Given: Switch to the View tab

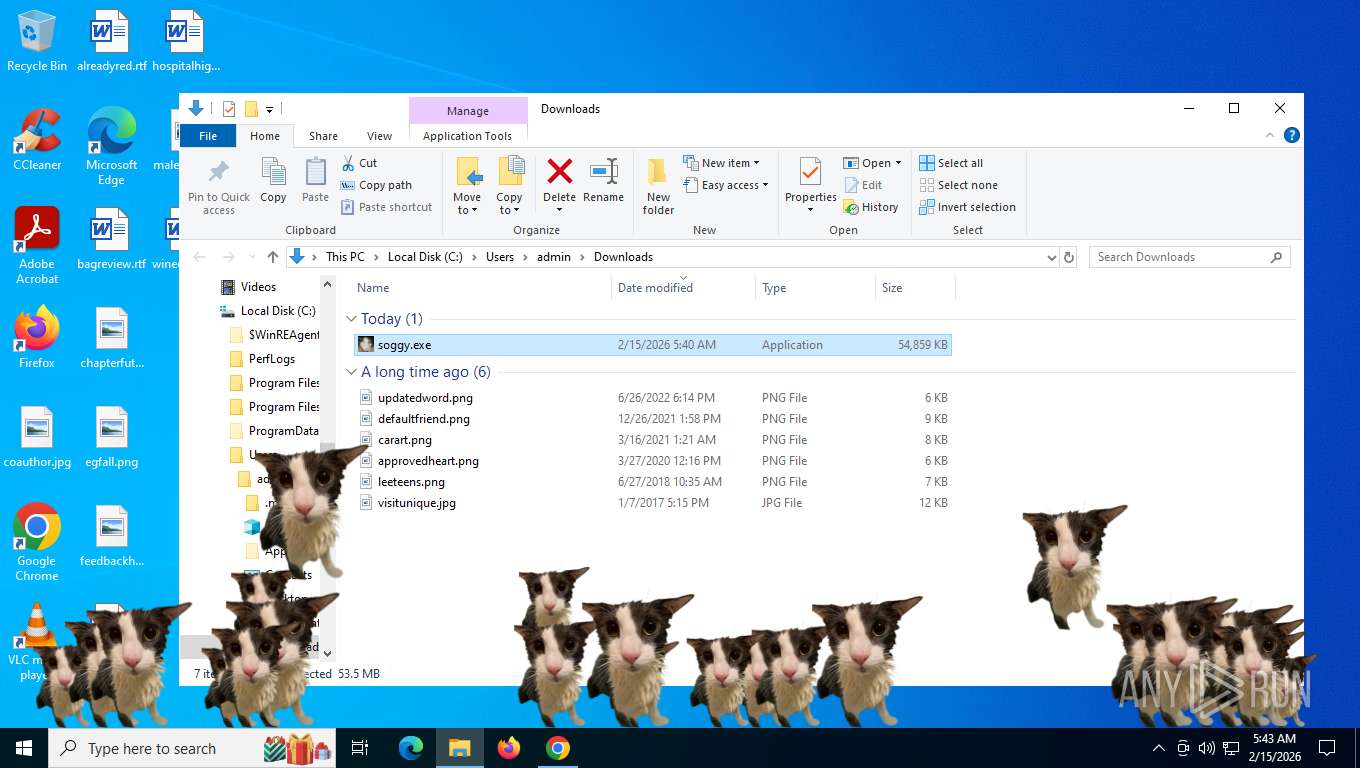Looking at the screenshot, I should coord(379,136).
